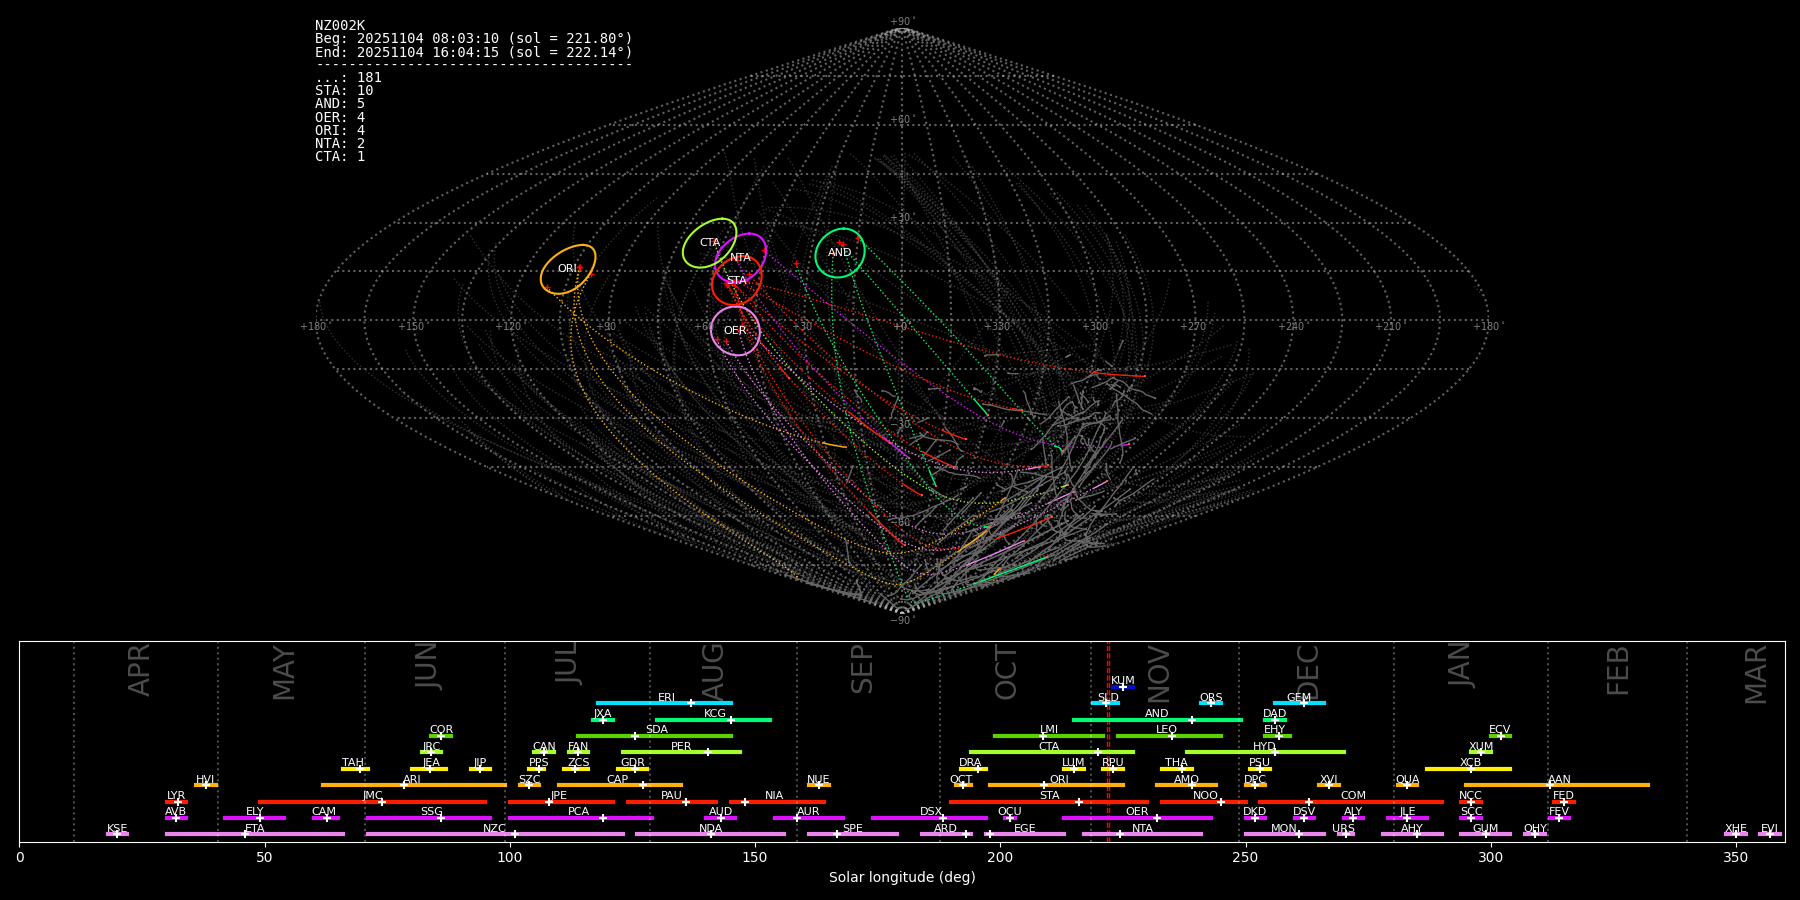The width and height of the screenshot is (1800, 900).
Task: Click the ERI shower label in the timeline
Action: tap(667, 698)
